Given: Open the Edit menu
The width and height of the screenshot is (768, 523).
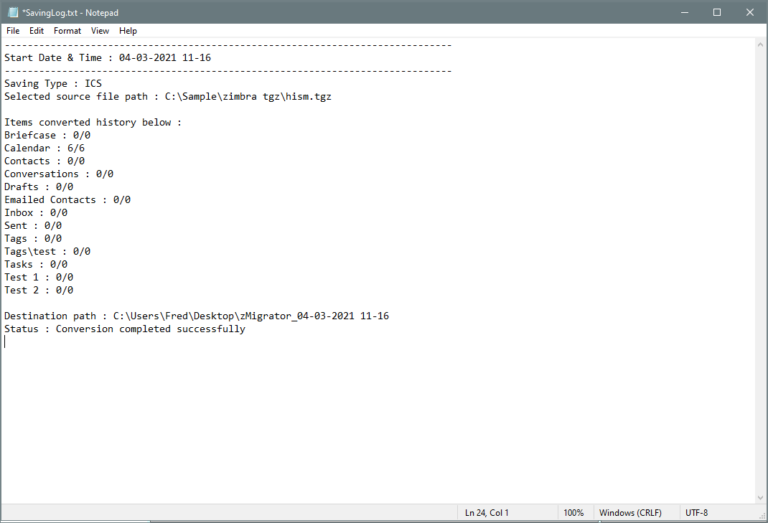Looking at the screenshot, I should click(36, 31).
